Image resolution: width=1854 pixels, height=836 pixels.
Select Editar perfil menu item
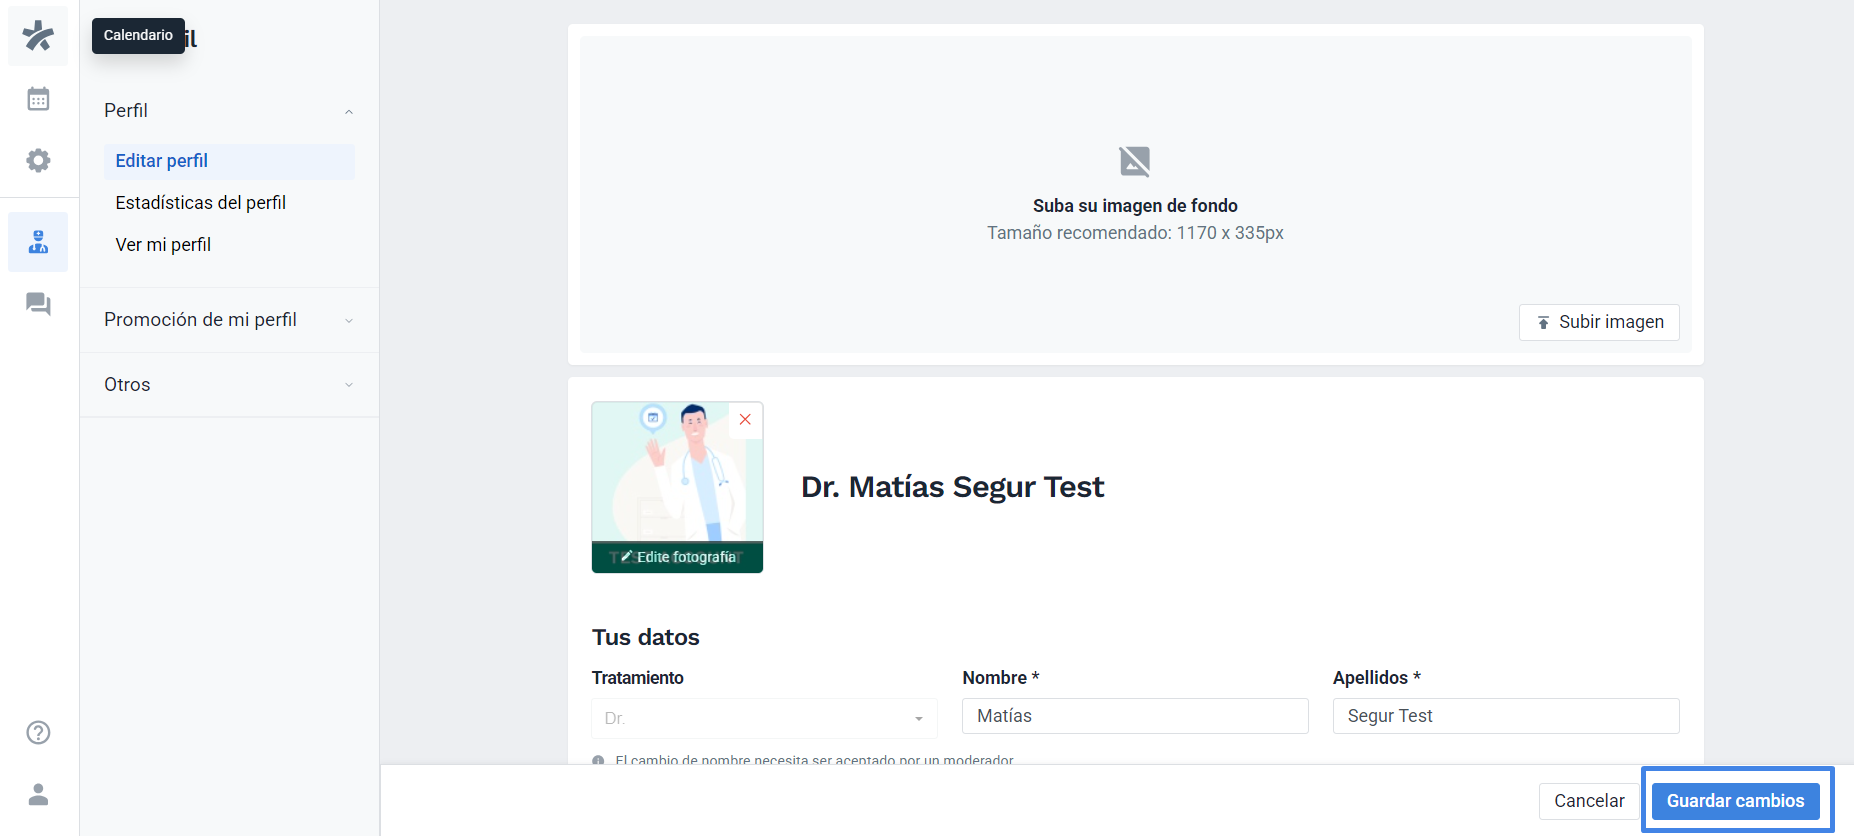pos(229,161)
